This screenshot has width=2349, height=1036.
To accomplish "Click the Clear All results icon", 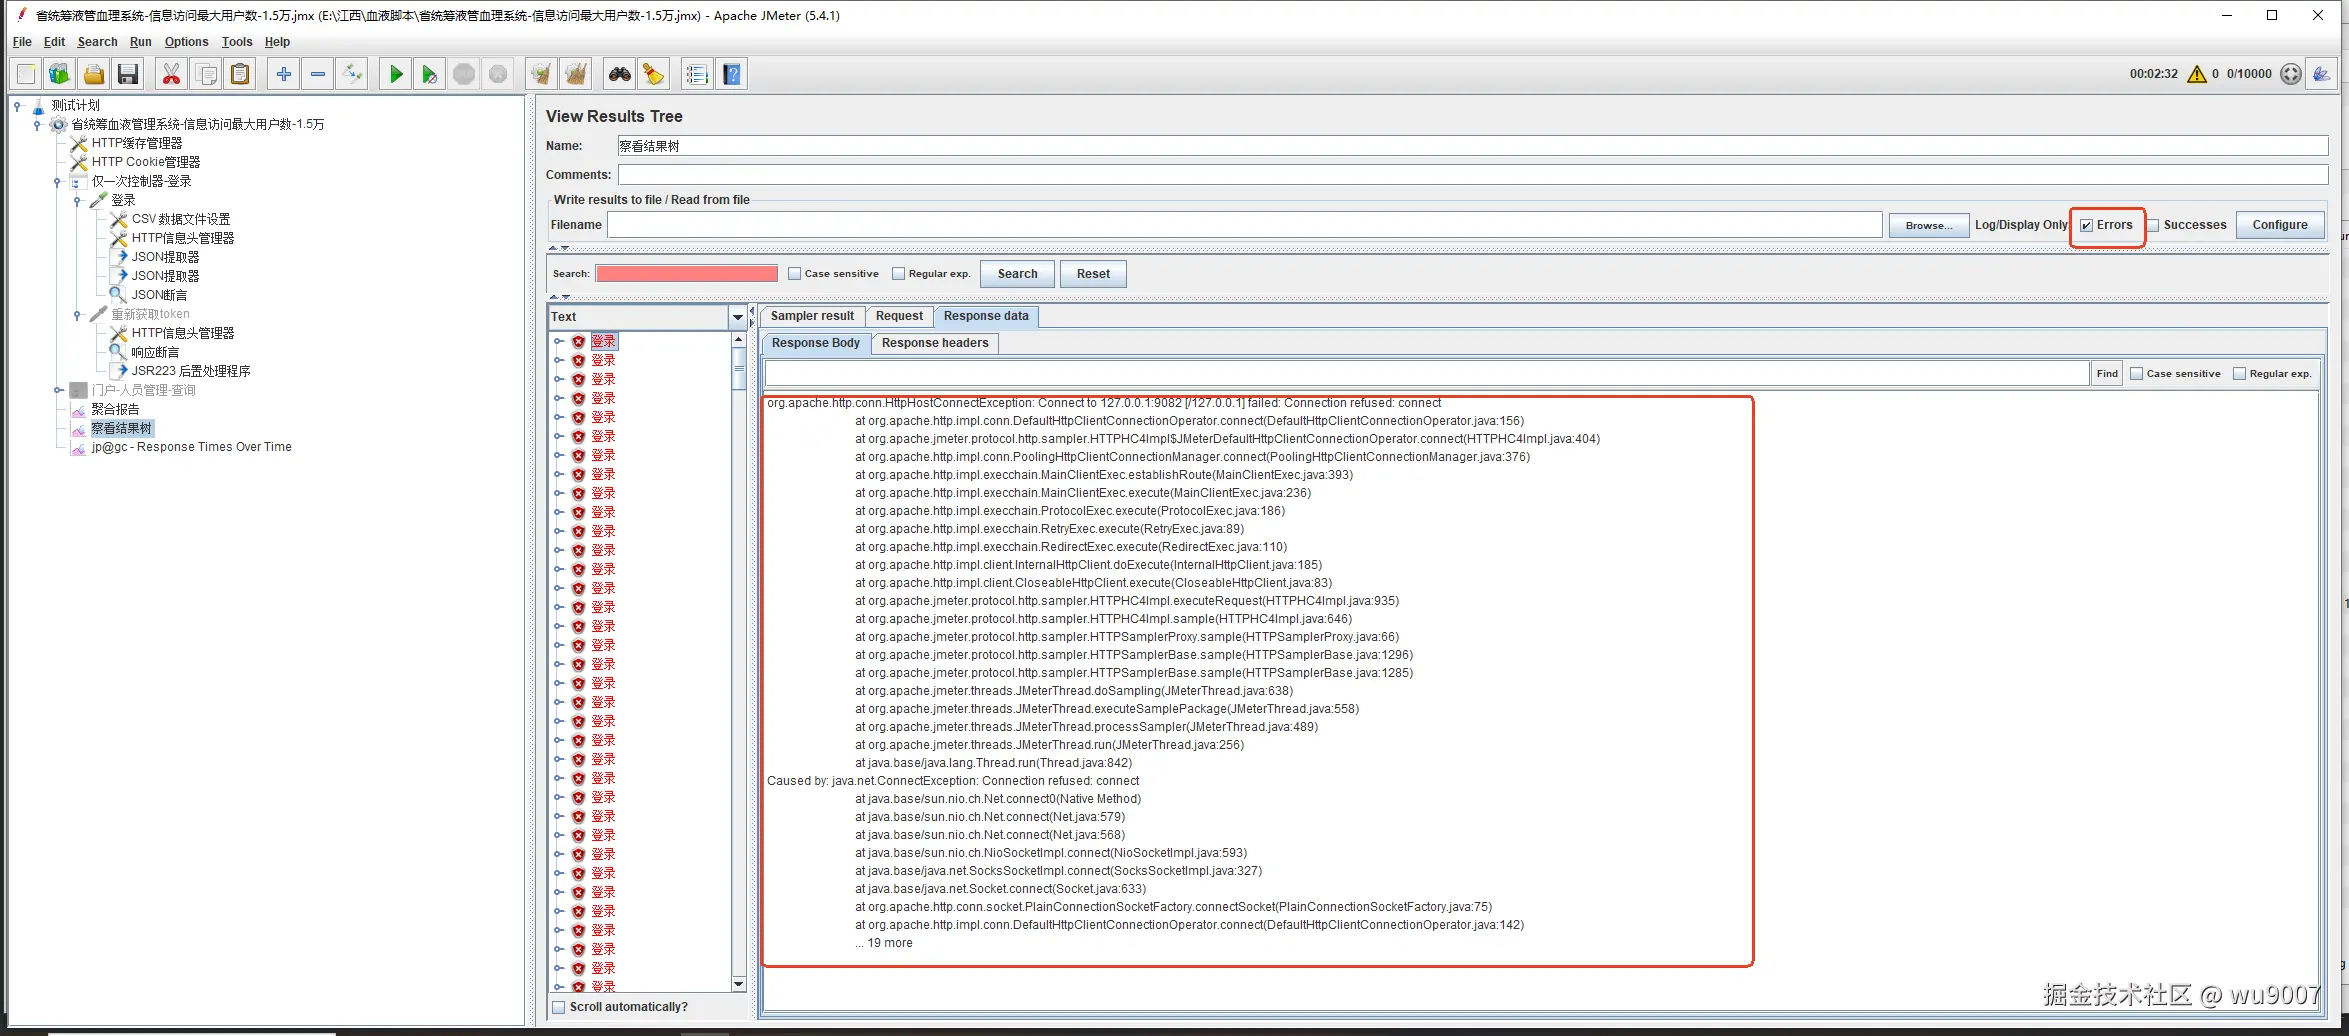I will pyautogui.click(x=575, y=74).
